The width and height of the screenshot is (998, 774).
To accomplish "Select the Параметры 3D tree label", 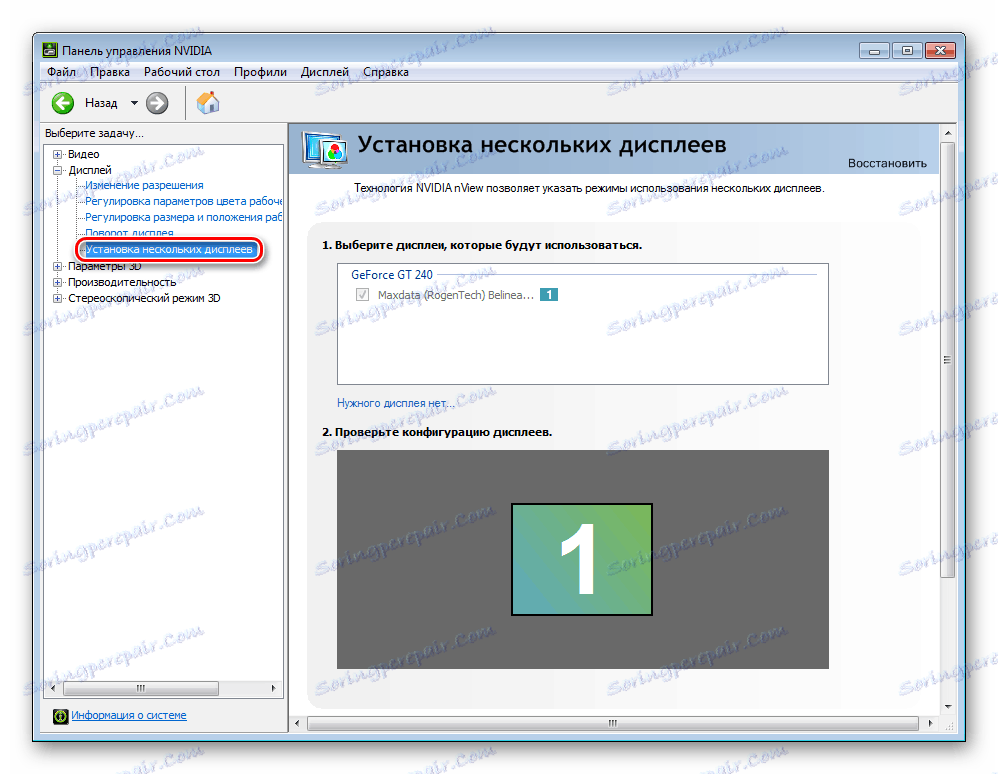I will click(x=104, y=266).
